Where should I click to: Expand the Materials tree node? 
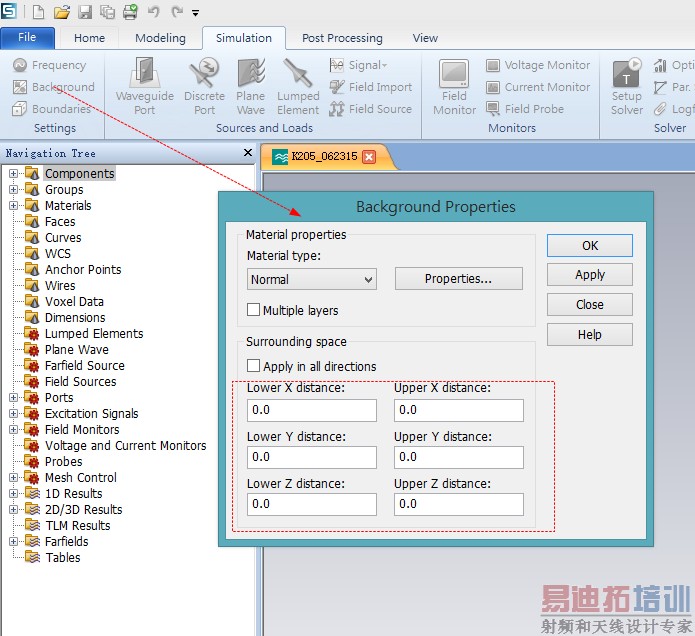click(x=13, y=205)
